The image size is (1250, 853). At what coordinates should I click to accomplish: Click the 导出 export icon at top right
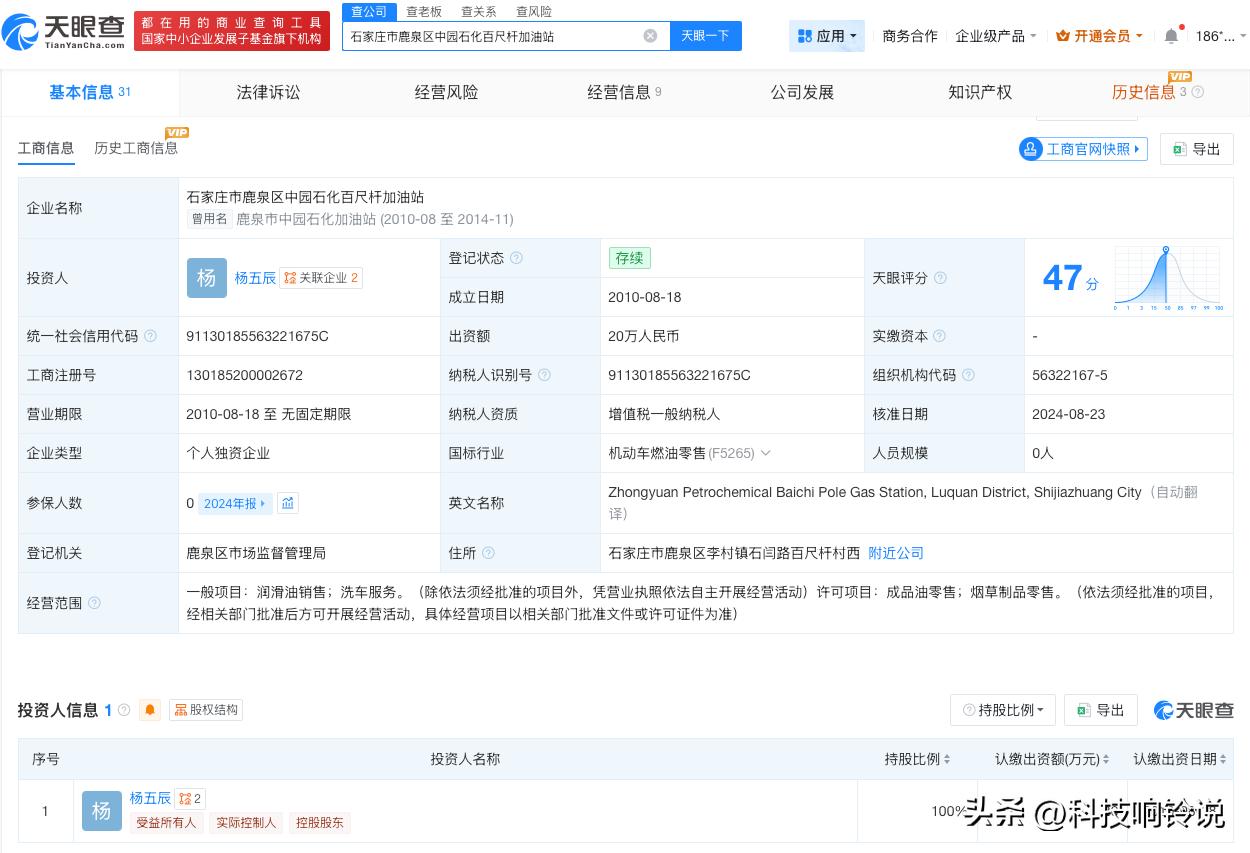click(1196, 148)
